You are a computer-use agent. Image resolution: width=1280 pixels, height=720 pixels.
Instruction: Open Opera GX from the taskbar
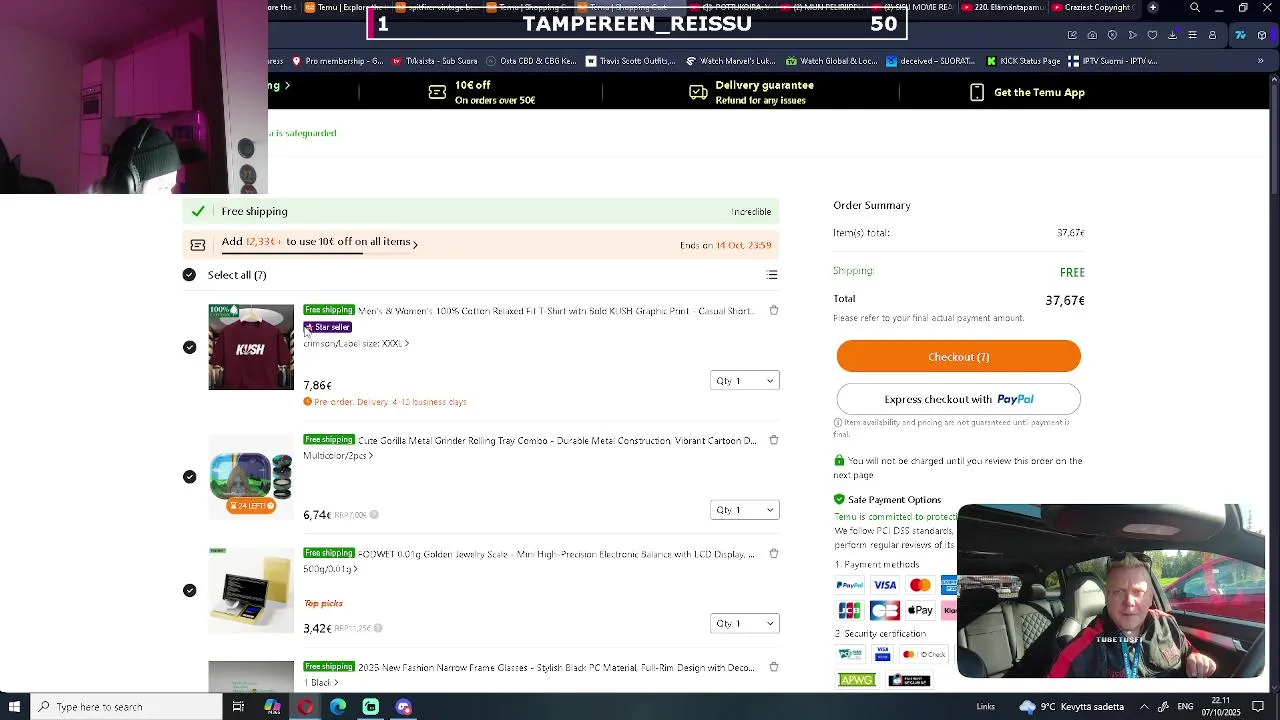(305, 707)
